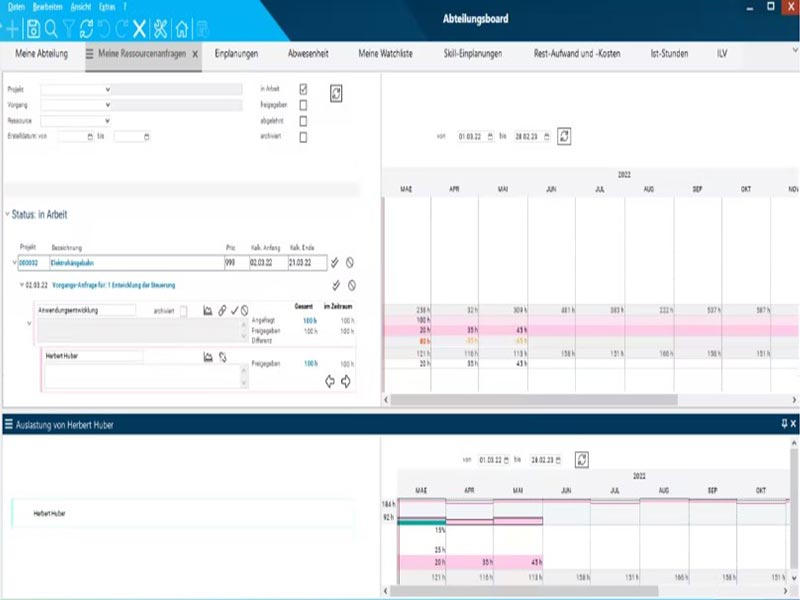Go home with the house toolbar icon

tap(182, 29)
